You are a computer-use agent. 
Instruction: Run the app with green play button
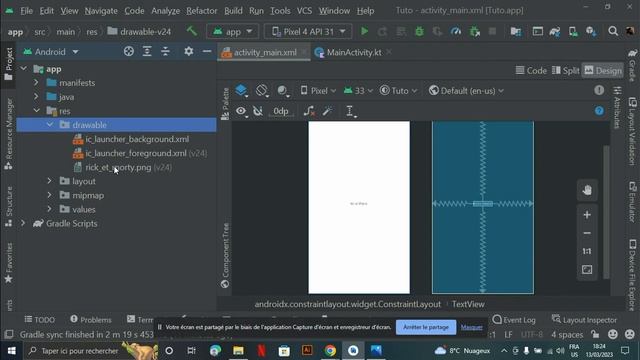(x=364, y=31)
